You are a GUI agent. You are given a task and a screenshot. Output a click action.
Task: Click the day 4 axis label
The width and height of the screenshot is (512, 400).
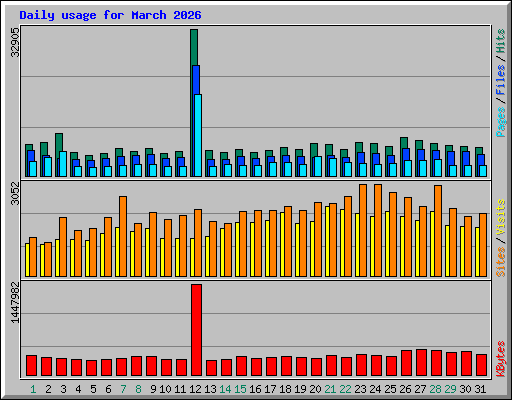click(78, 389)
